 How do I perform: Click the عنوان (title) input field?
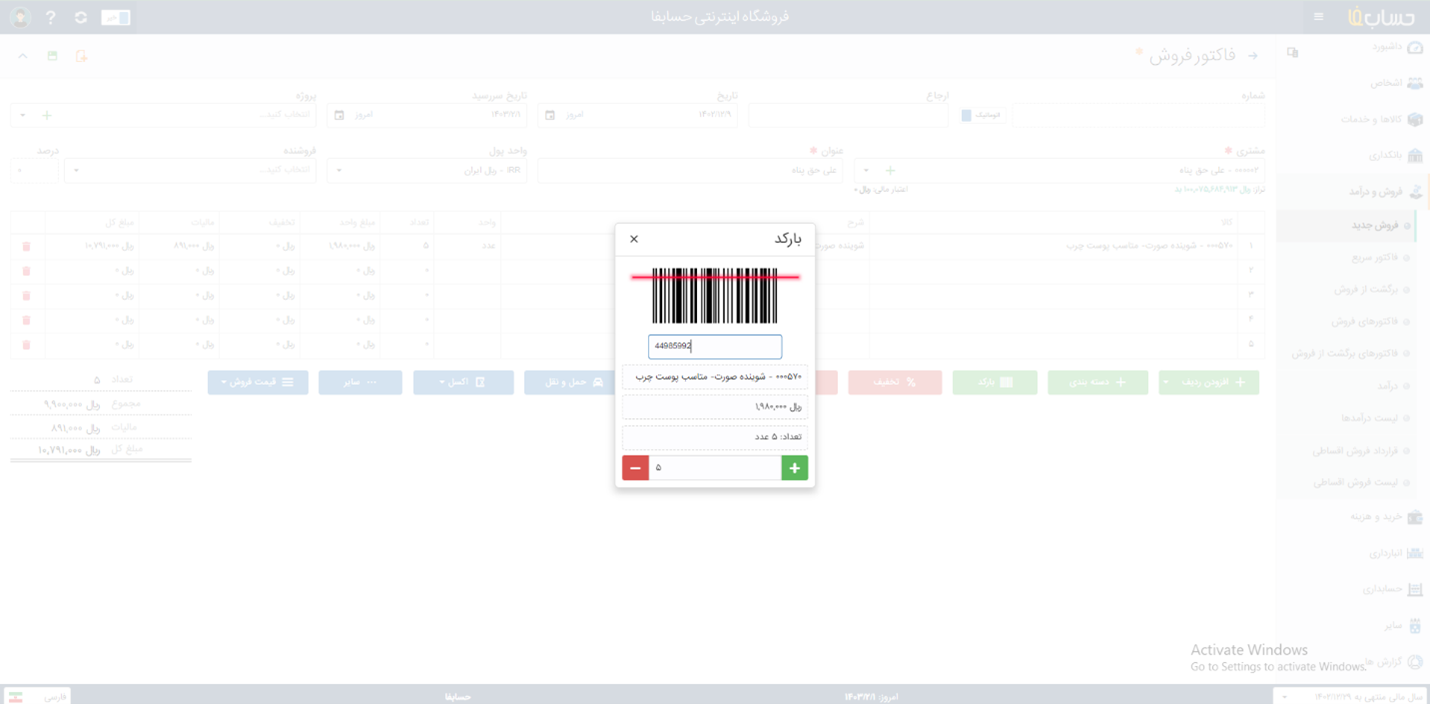pyautogui.click(x=690, y=170)
